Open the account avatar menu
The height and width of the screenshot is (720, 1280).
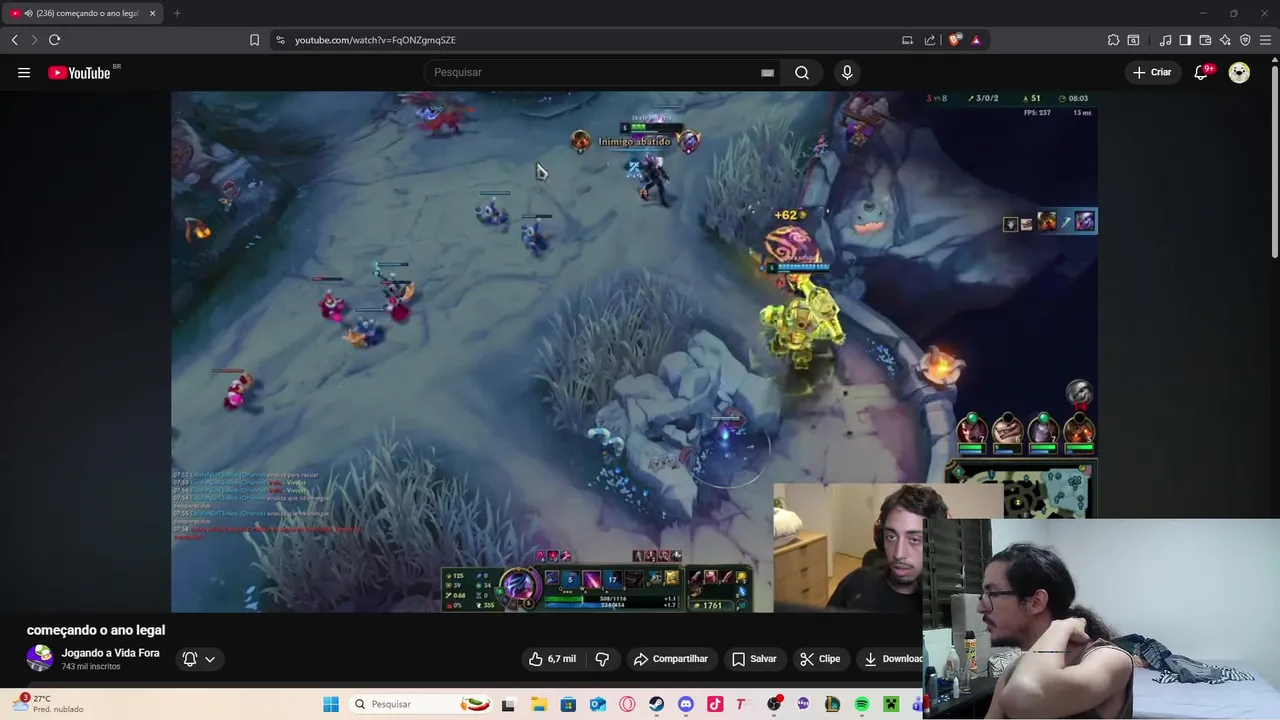[1239, 72]
